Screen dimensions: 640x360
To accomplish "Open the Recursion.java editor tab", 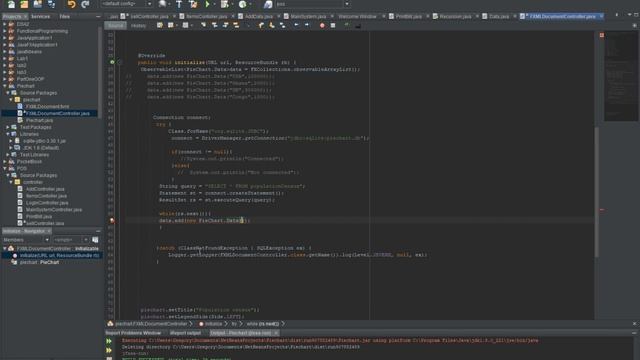I will 455,16.
